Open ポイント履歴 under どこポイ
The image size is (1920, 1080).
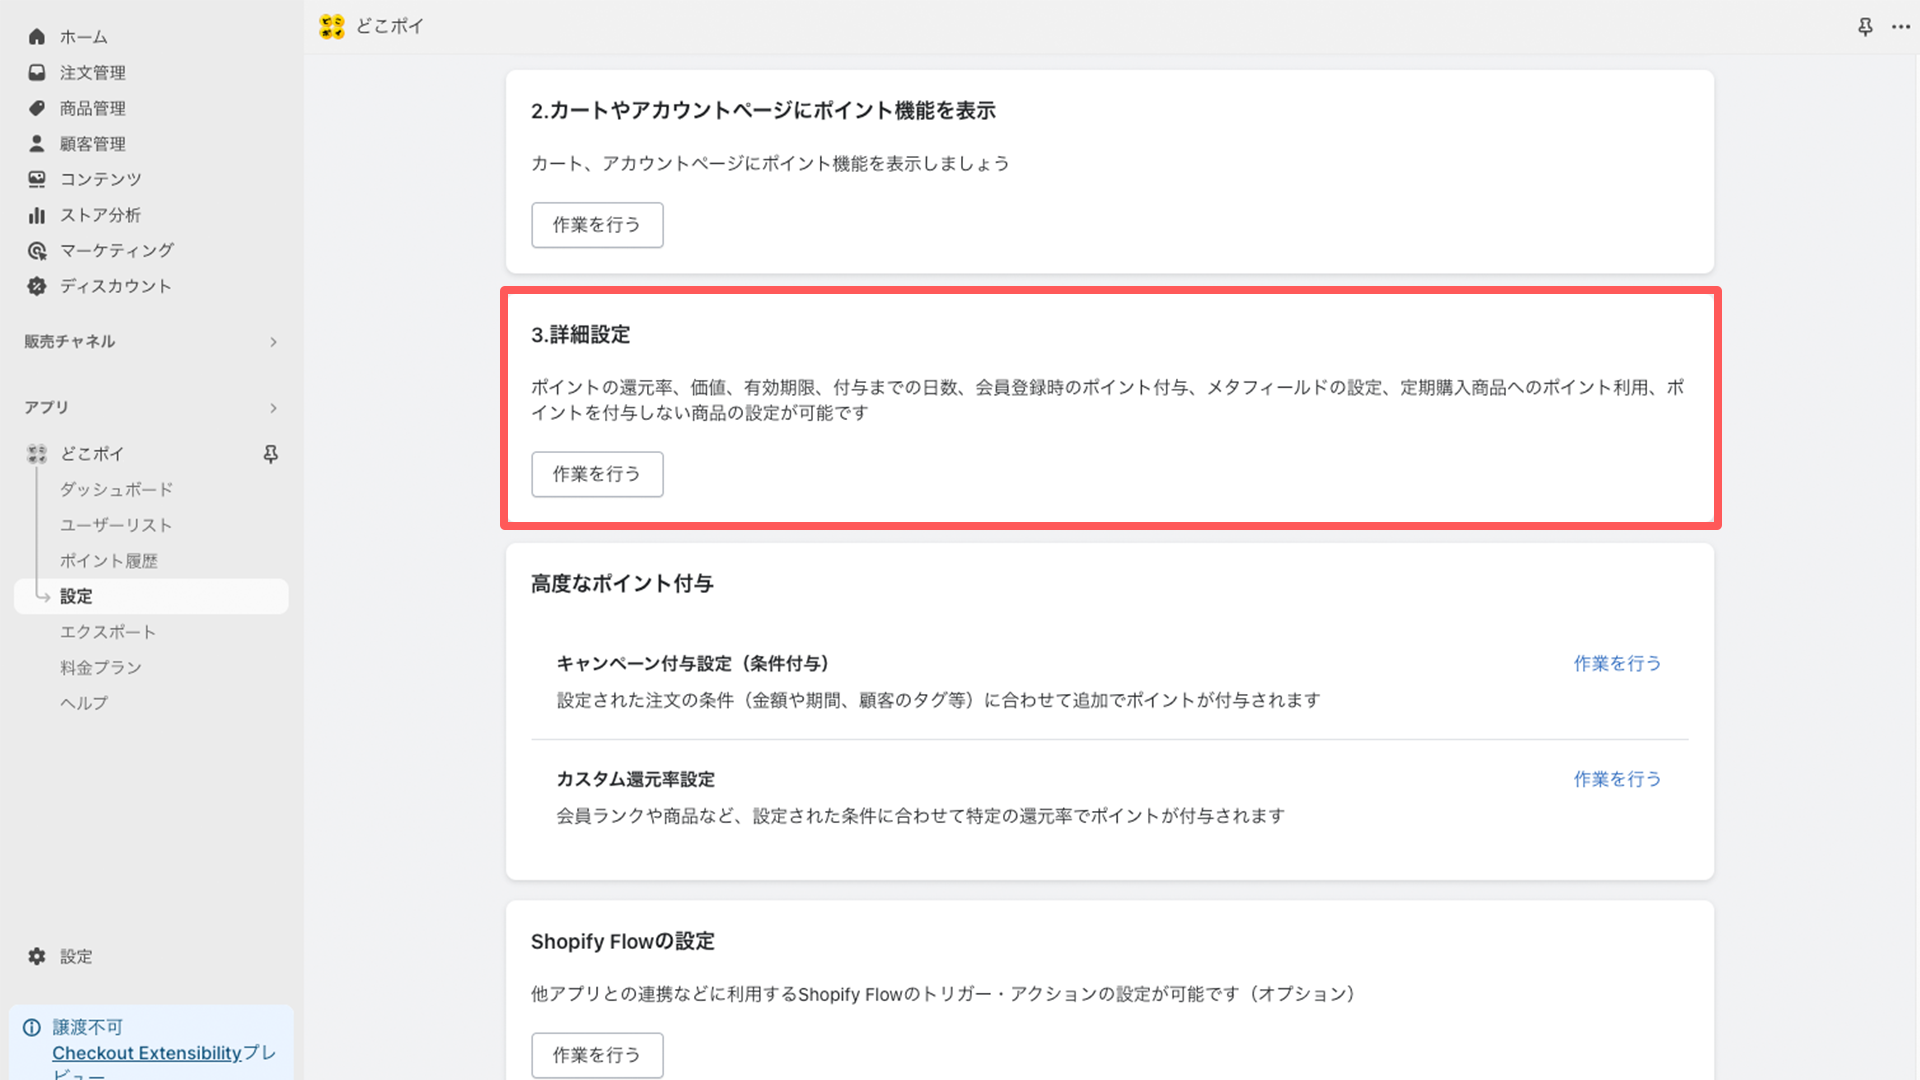(x=108, y=561)
